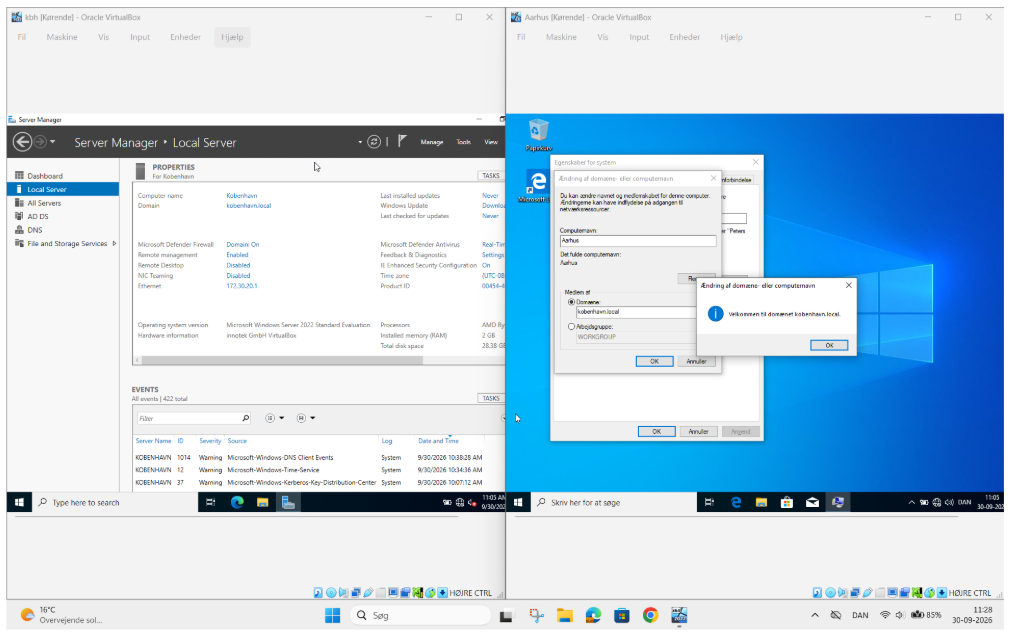Click the magnifier icon in Events filter
The width and height of the screenshot is (1010, 635).
tap(245, 419)
